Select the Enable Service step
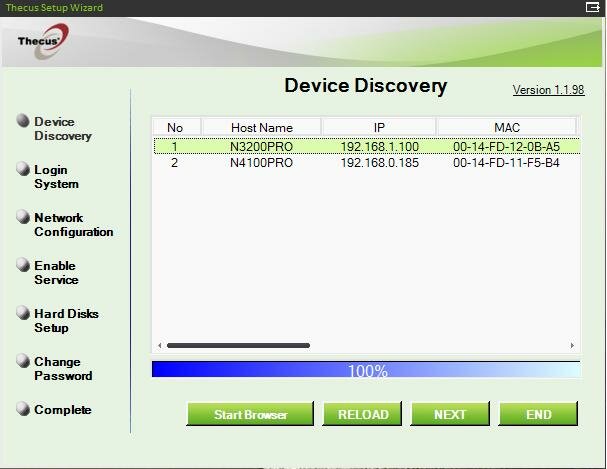Viewport: 607px width, 469px height. [x=57, y=273]
